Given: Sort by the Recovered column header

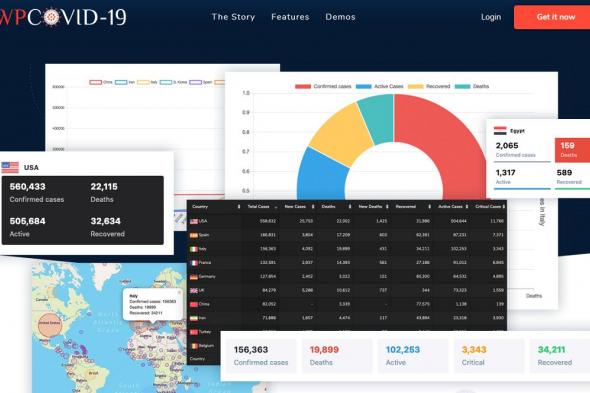Looking at the screenshot, I should 413,206.
